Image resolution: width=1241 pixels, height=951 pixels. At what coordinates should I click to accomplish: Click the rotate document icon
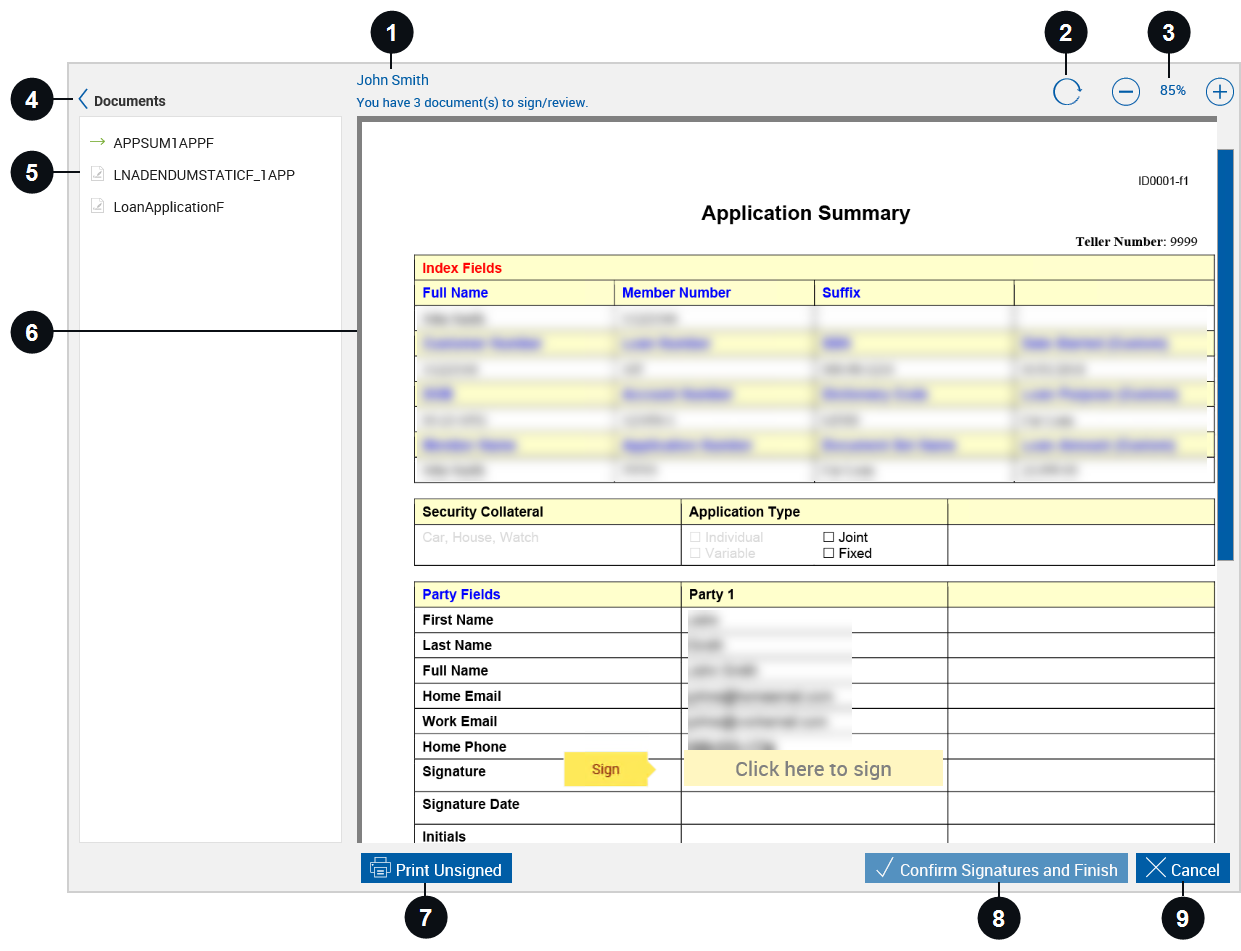point(1067,92)
